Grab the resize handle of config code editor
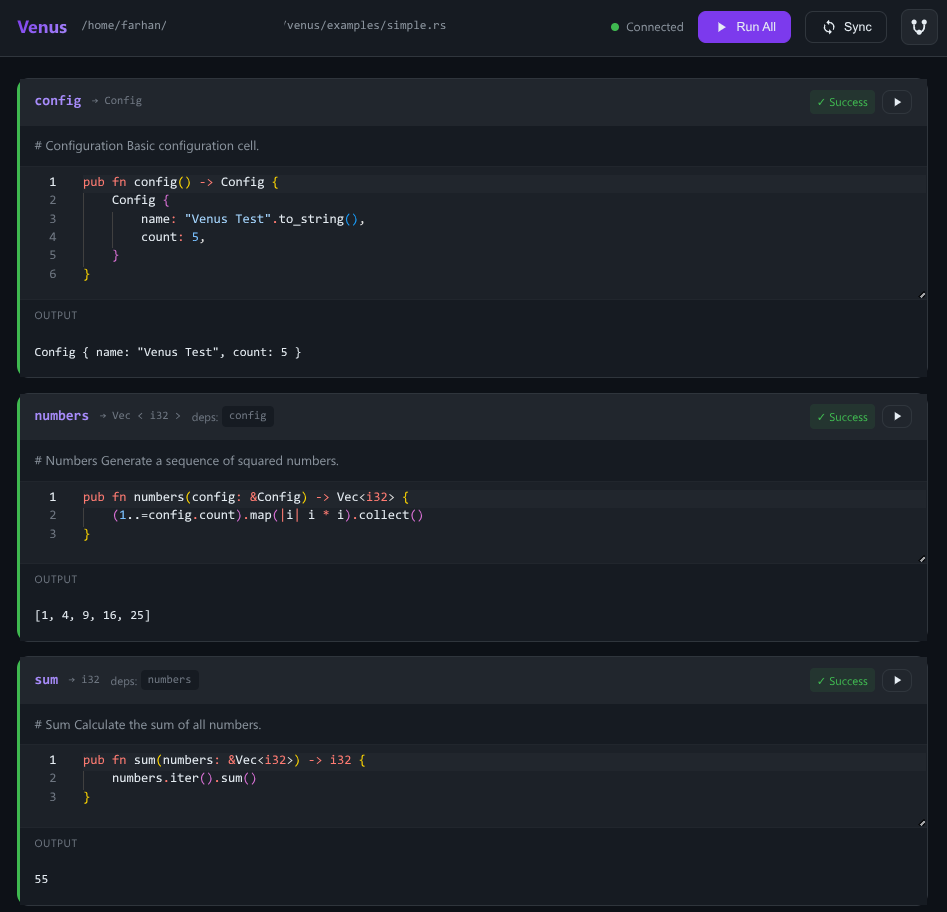The height and width of the screenshot is (912, 947). [x=922, y=295]
